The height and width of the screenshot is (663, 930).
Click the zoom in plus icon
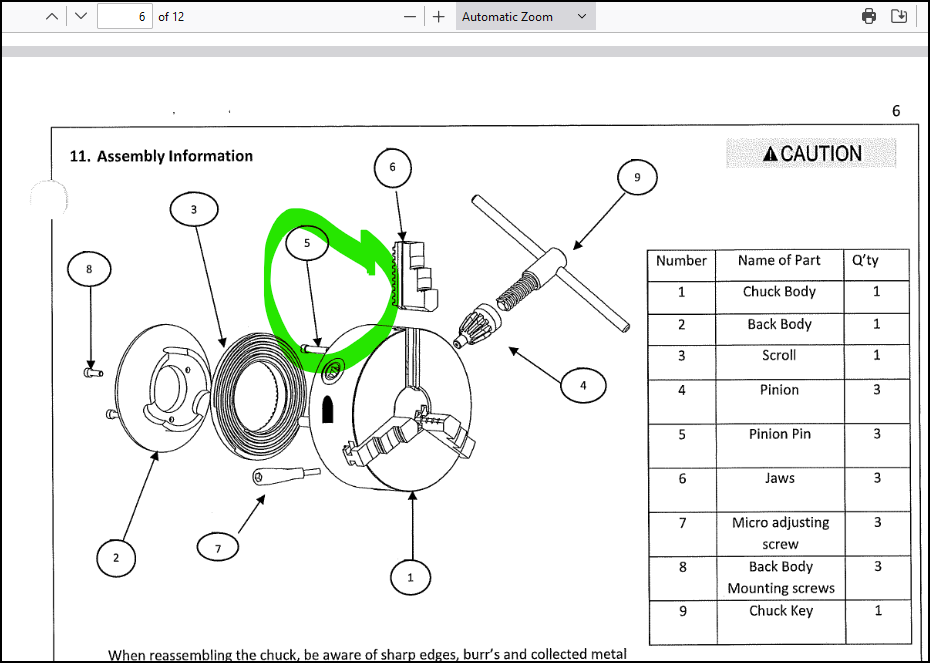tap(438, 16)
